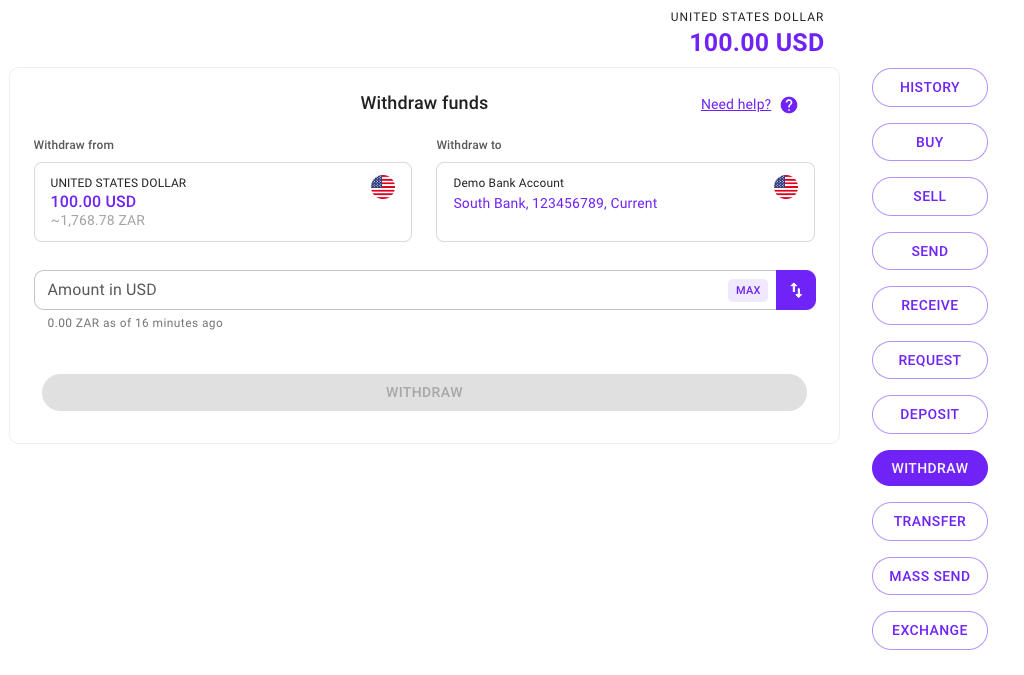Screen dimensions: 1024x675
Task: Switch to the DEPOSIT page
Action: 929,414
